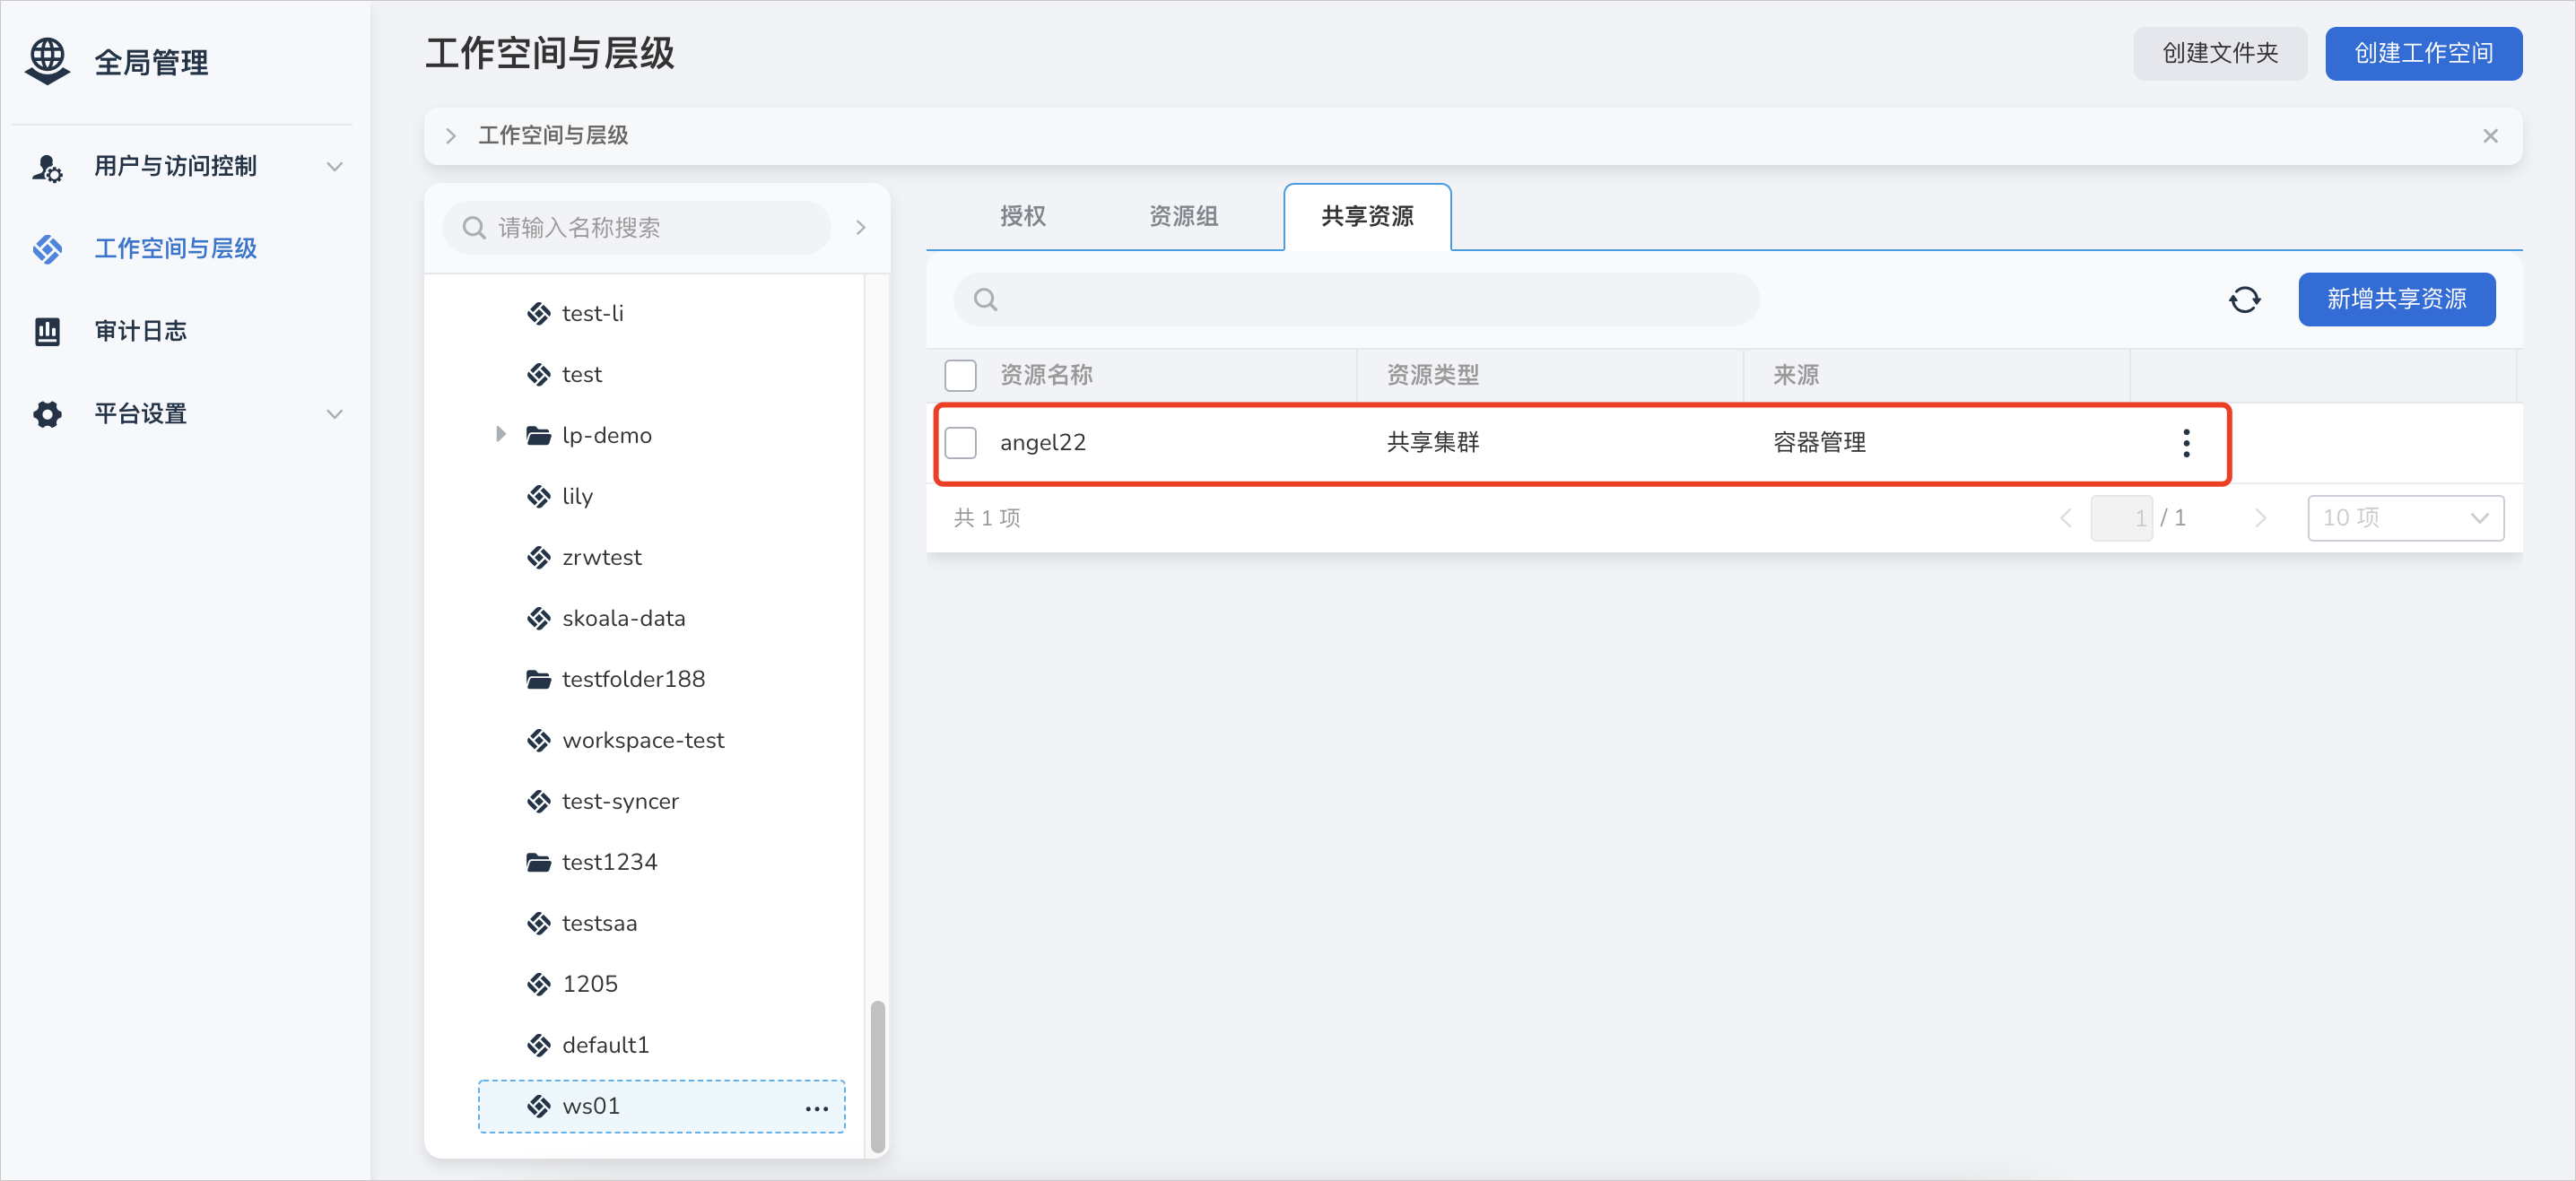This screenshot has height=1181, width=2576.
Task: Select the testsaa workspace
Action: point(599,924)
